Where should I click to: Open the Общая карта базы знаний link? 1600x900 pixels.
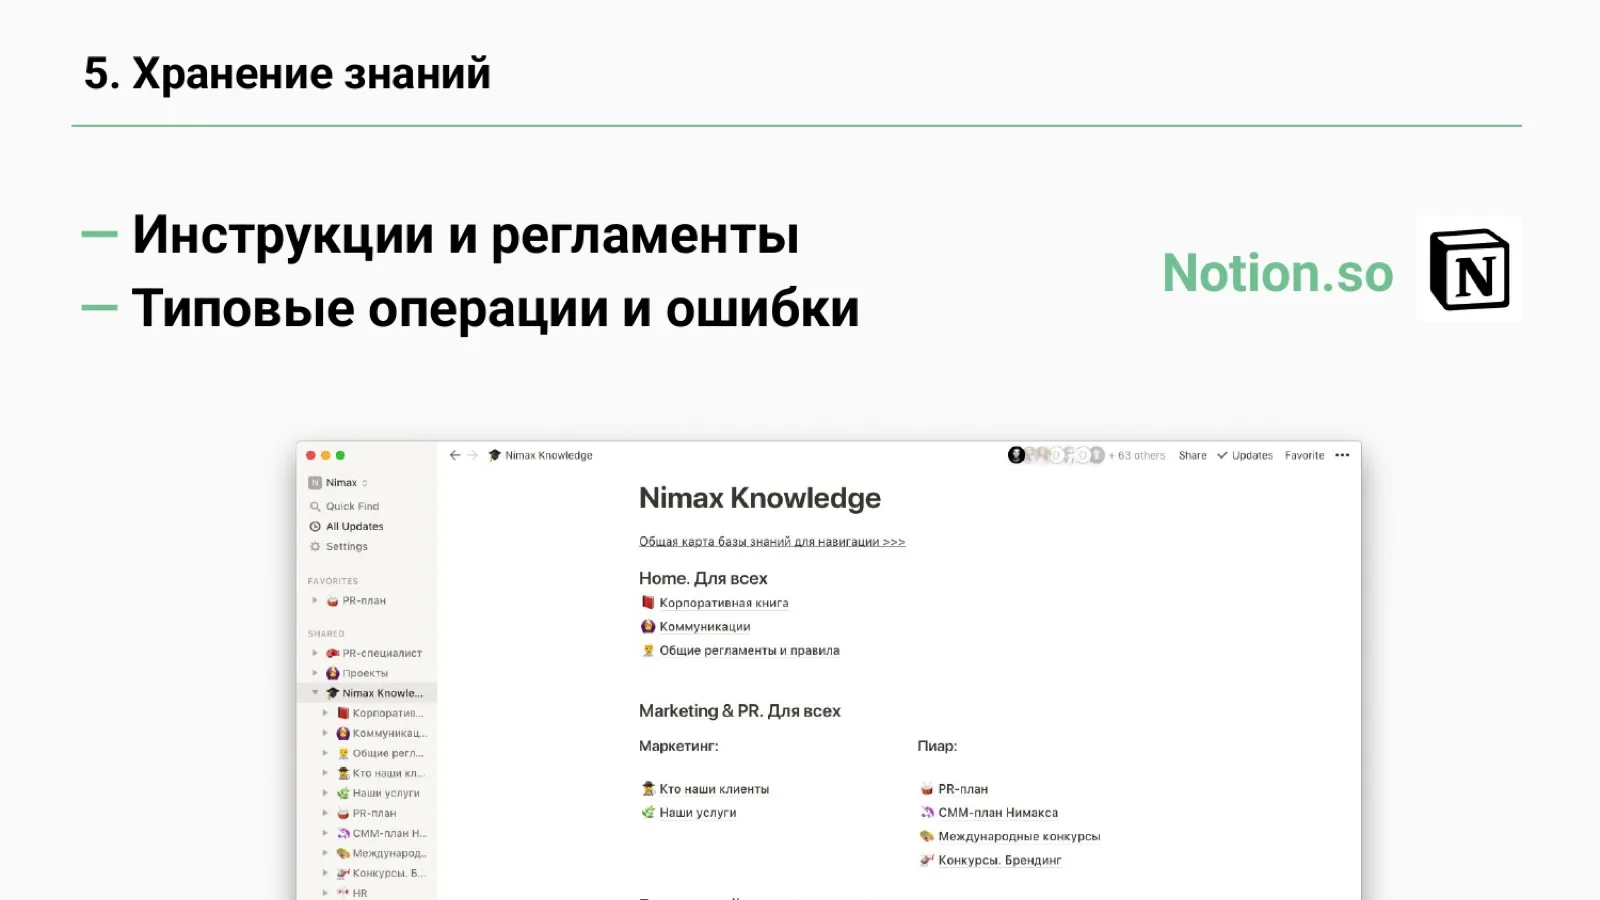(772, 541)
